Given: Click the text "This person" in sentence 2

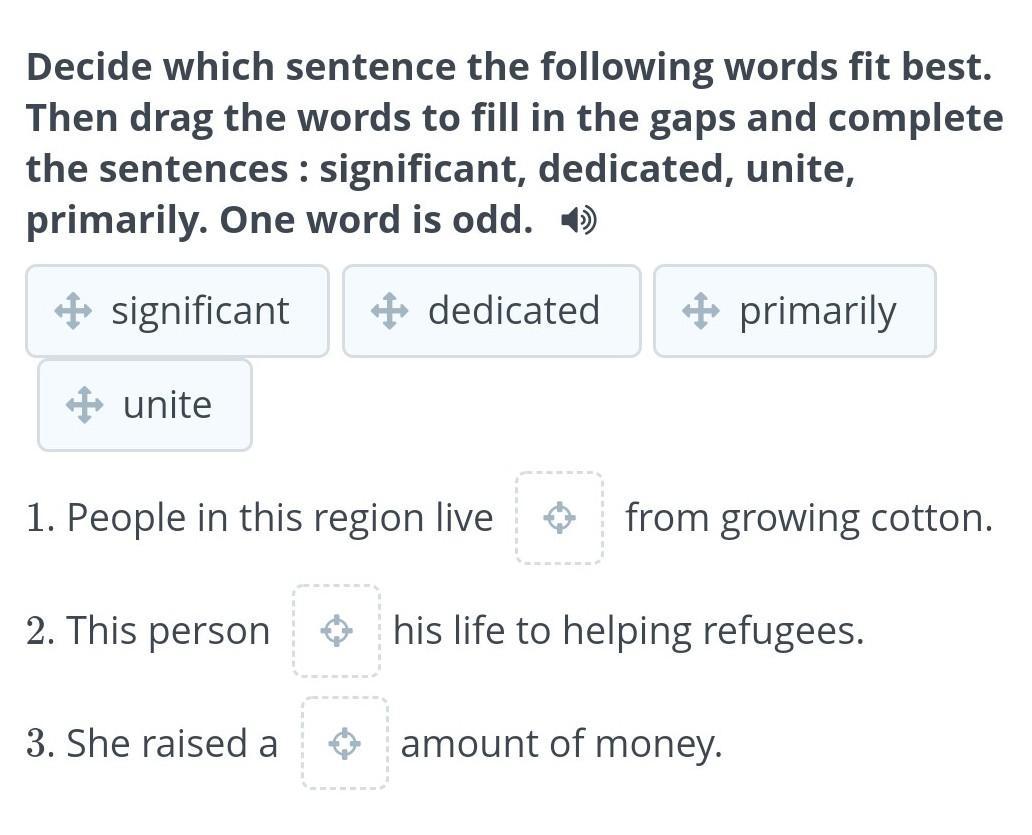Looking at the screenshot, I should [168, 632].
